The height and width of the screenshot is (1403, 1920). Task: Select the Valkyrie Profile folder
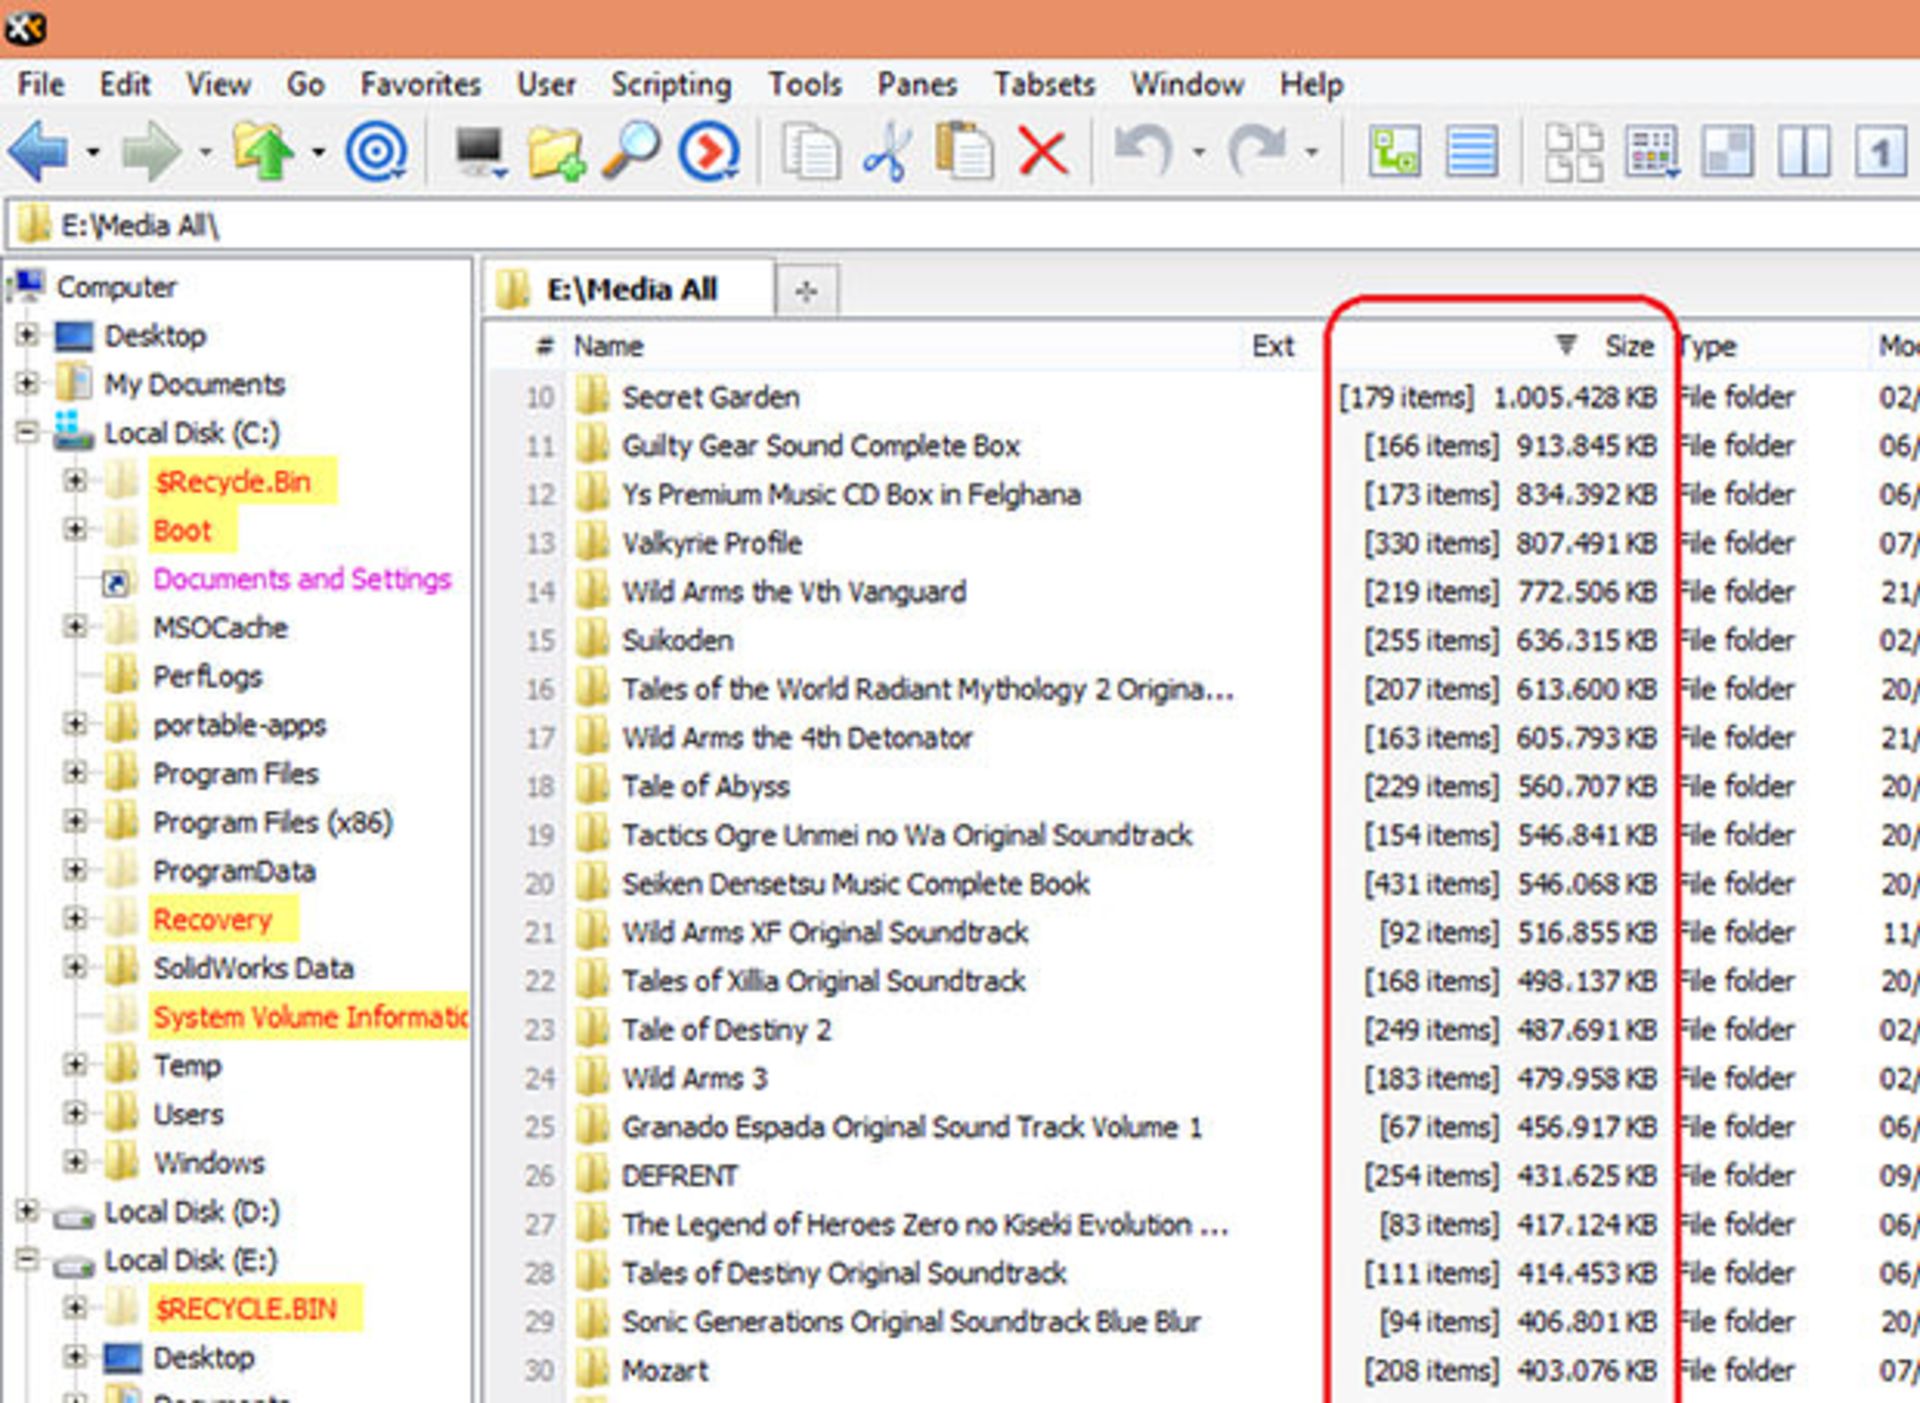pos(712,543)
